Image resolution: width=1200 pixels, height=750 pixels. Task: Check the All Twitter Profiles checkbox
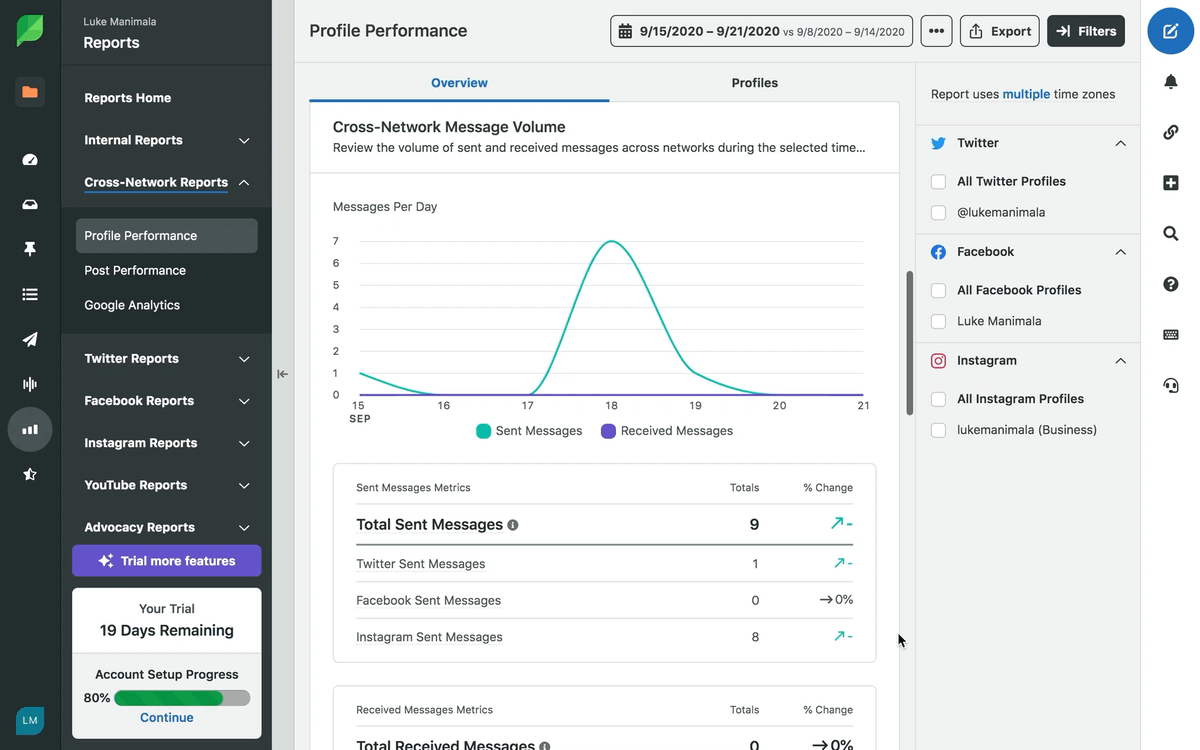938,181
